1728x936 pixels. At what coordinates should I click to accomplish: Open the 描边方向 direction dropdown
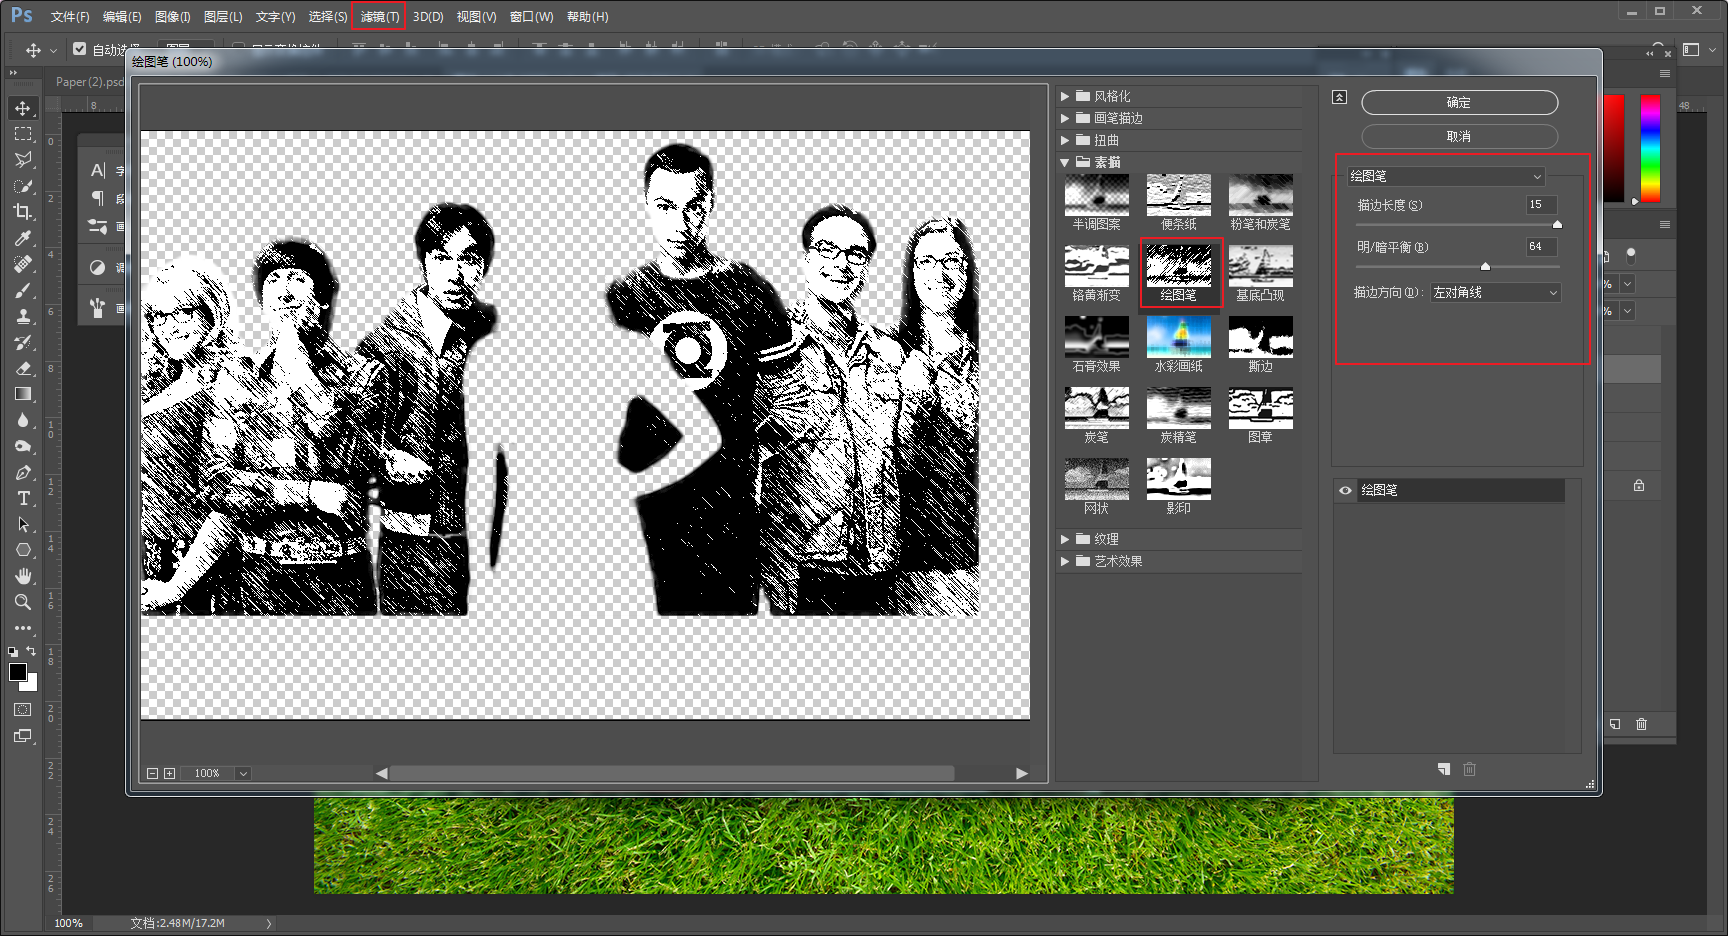[x=1495, y=292]
